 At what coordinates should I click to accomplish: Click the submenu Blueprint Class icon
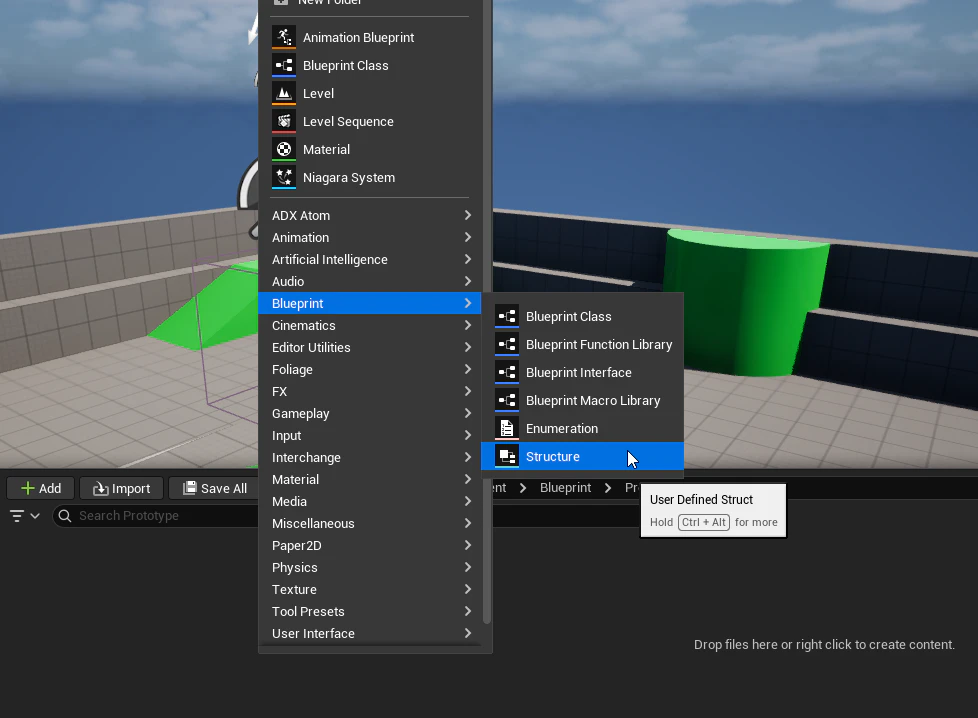[x=507, y=316]
